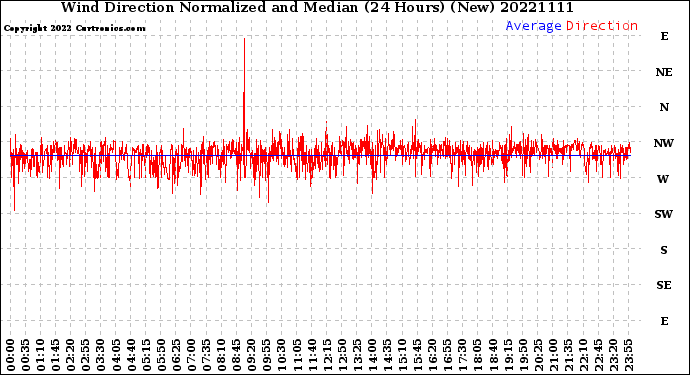Click the 03:30 time label
This screenshot has height=375, width=690.
coord(101,355)
